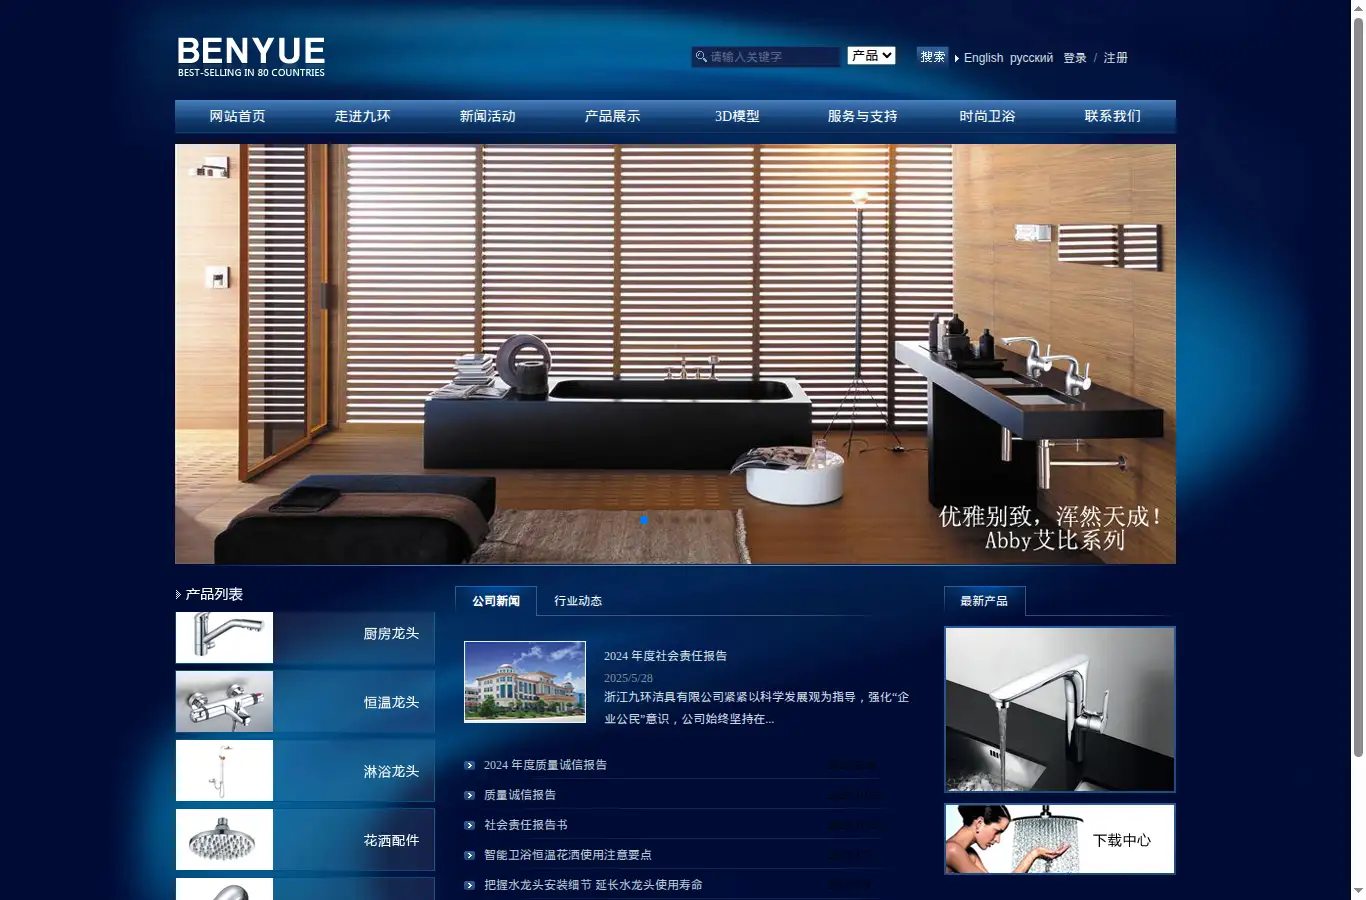Click bullet icon beside 把握水龙头安装细节
Screen dimensions: 1366x900
pyautogui.click(x=469, y=885)
